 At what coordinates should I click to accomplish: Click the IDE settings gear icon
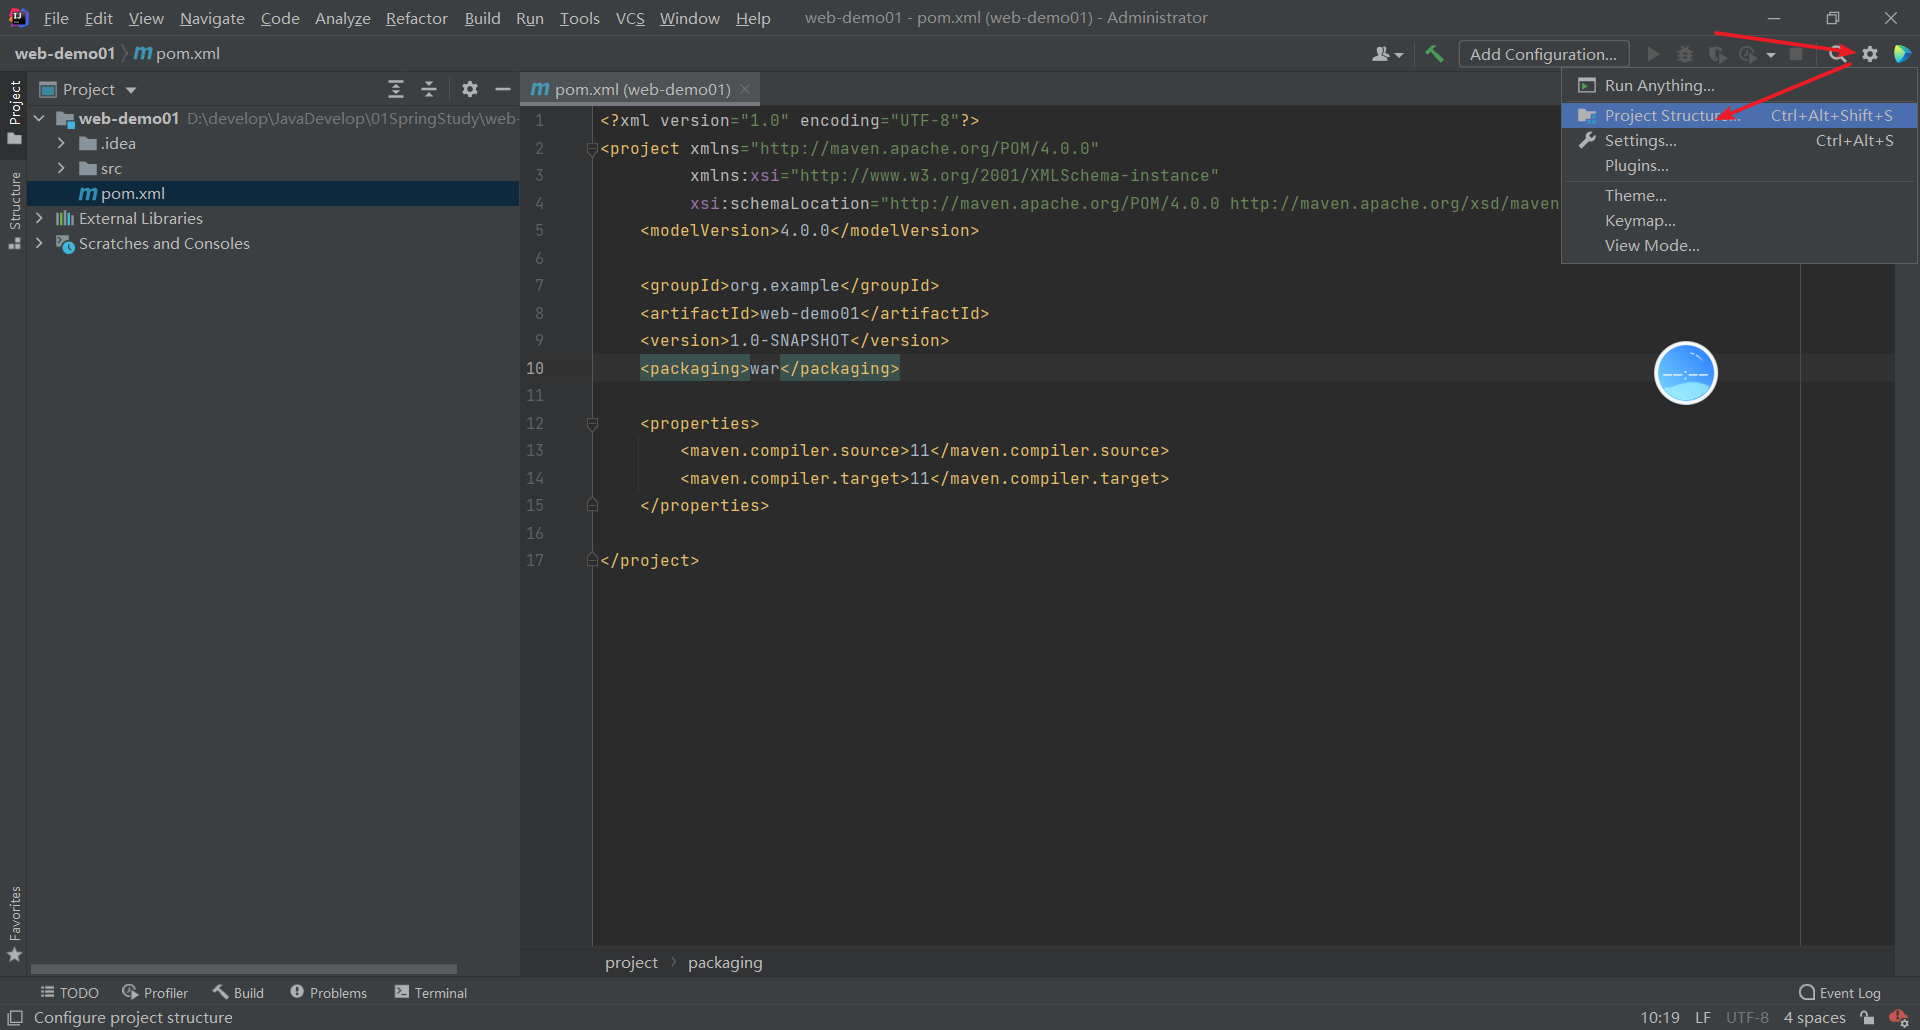click(1870, 54)
